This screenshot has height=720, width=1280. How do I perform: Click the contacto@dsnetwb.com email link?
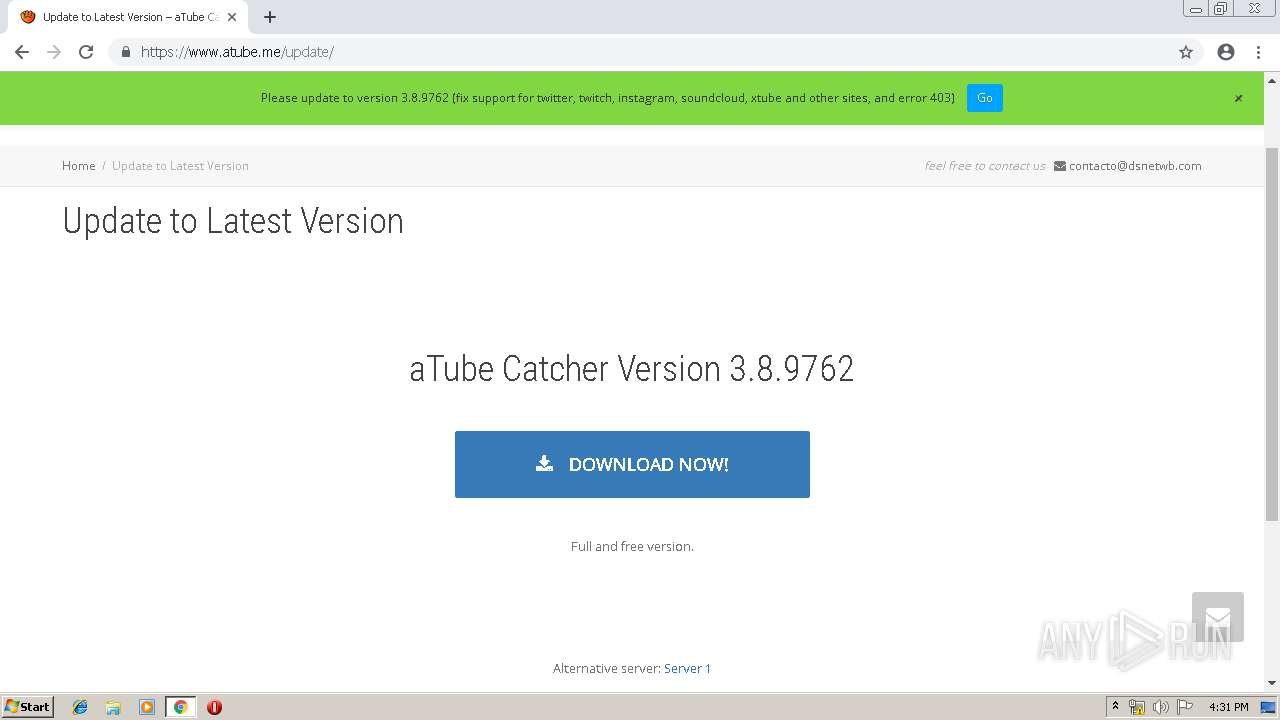point(1135,166)
